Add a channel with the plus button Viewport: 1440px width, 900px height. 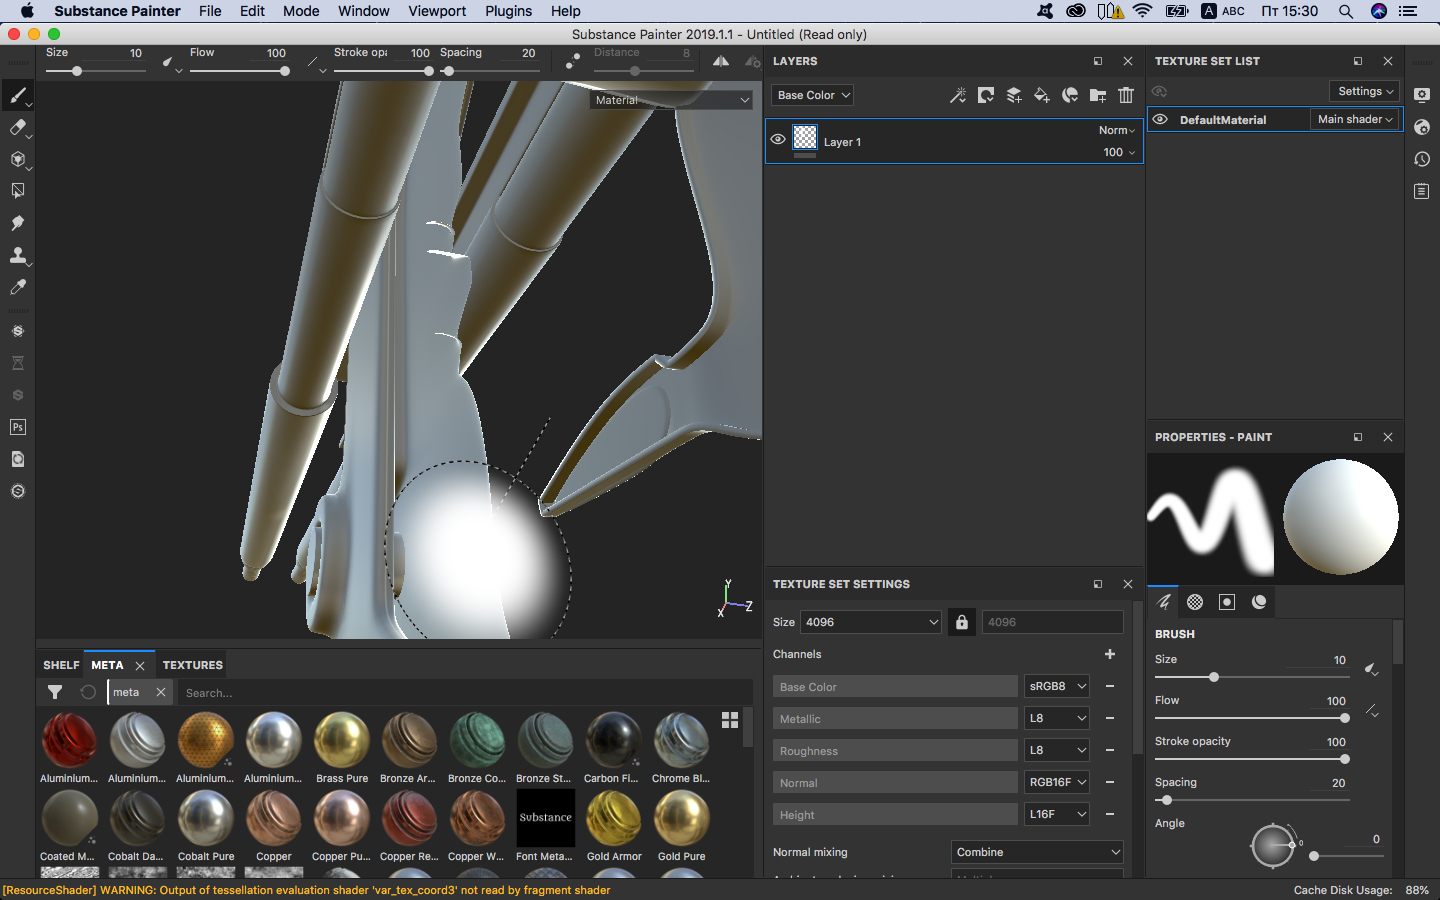pyautogui.click(x=1109, y=654)
